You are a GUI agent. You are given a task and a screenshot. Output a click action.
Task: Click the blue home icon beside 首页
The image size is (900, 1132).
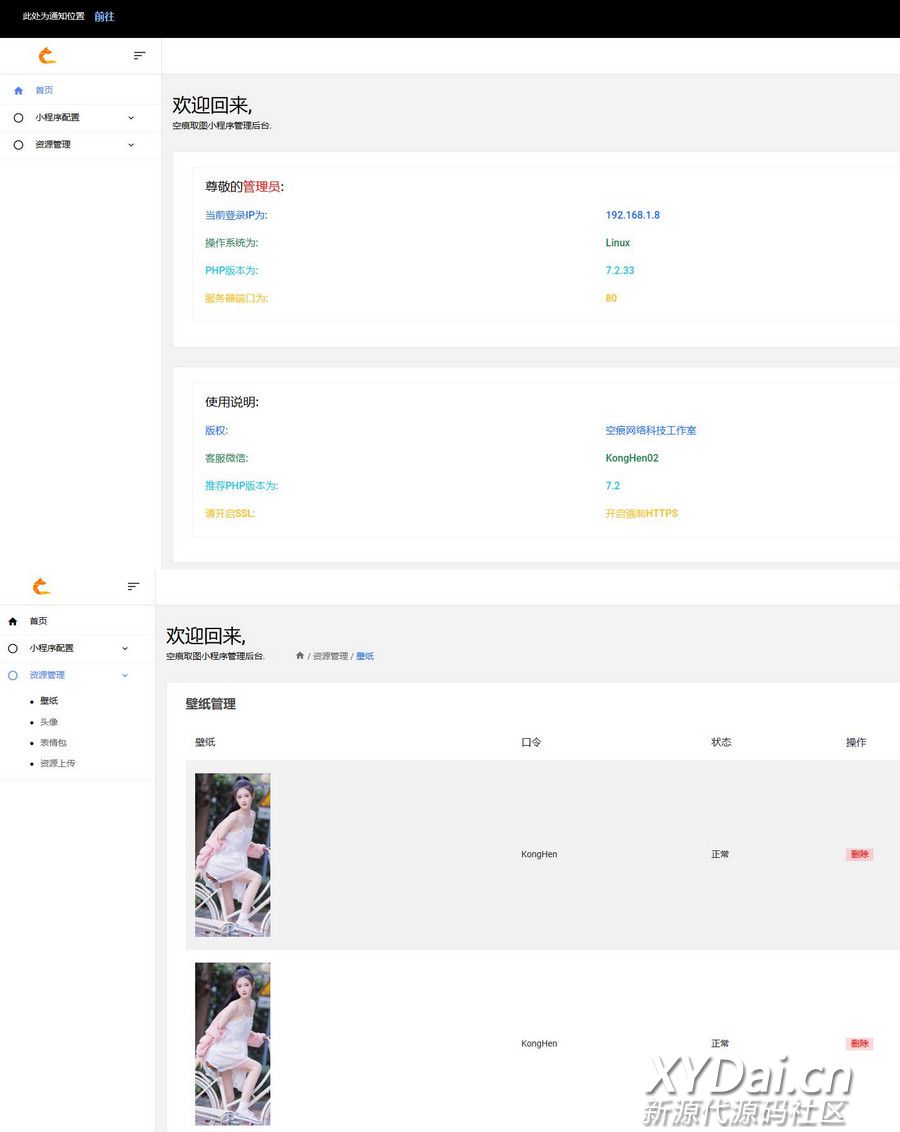tap(18, 90)
